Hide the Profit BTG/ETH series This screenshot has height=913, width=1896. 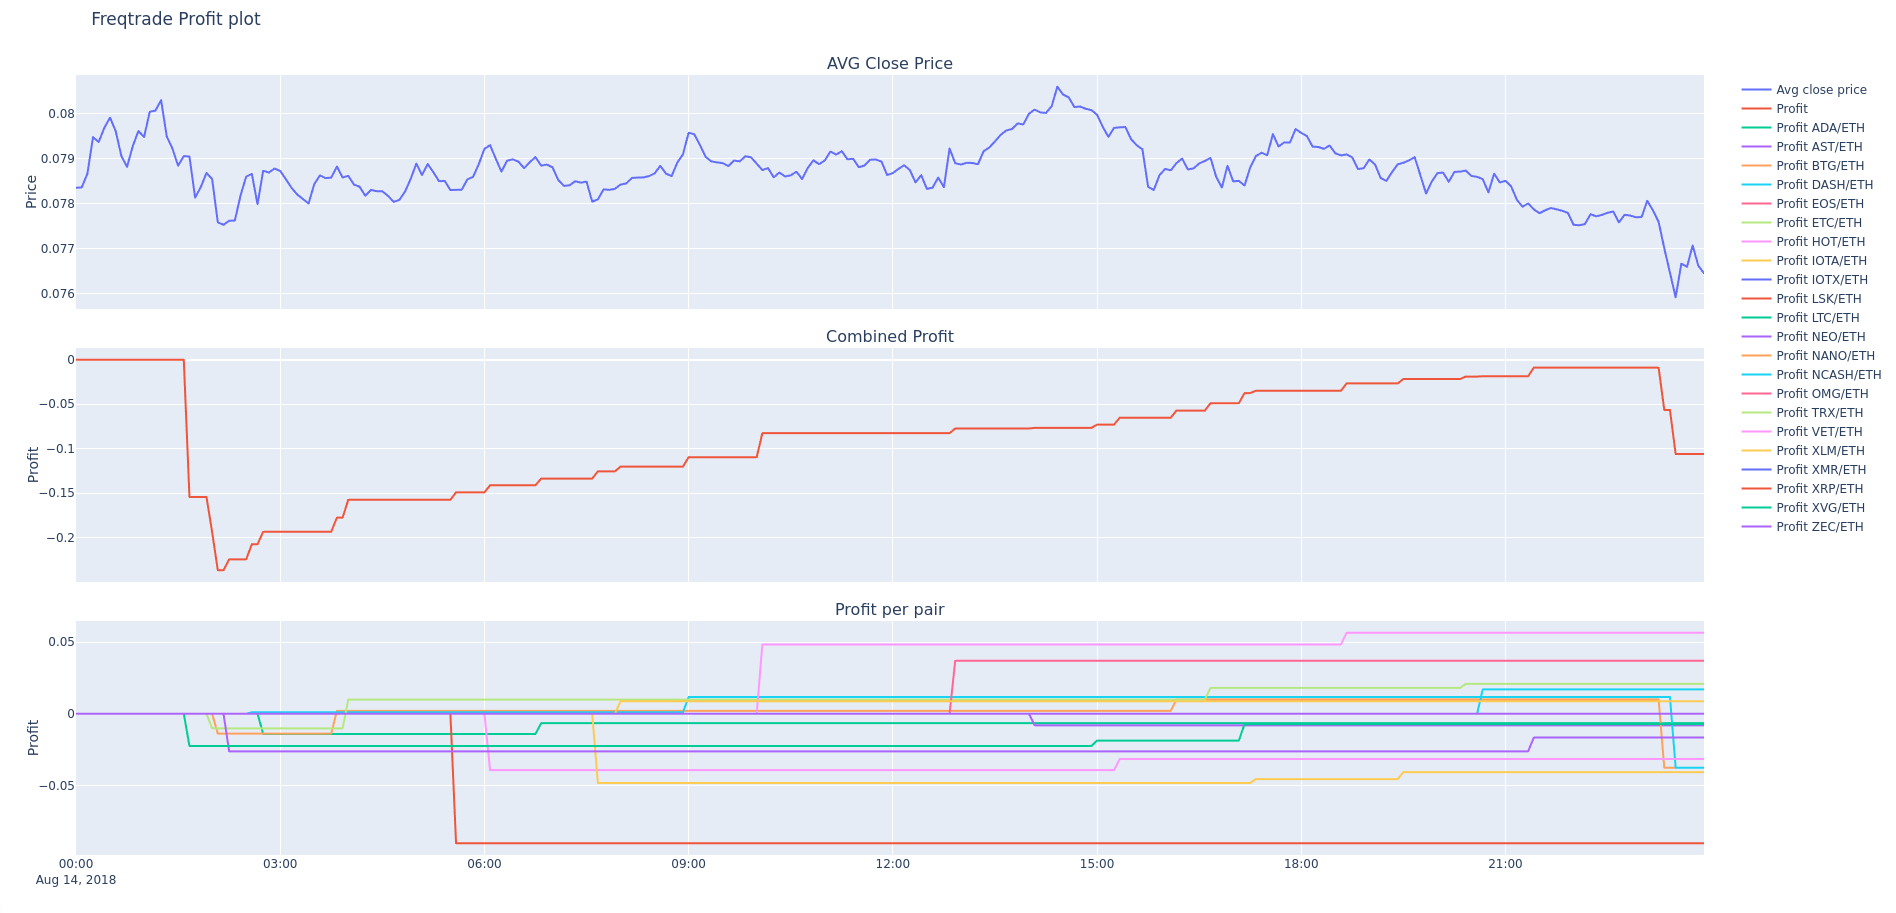click(x=1819, y=166)
